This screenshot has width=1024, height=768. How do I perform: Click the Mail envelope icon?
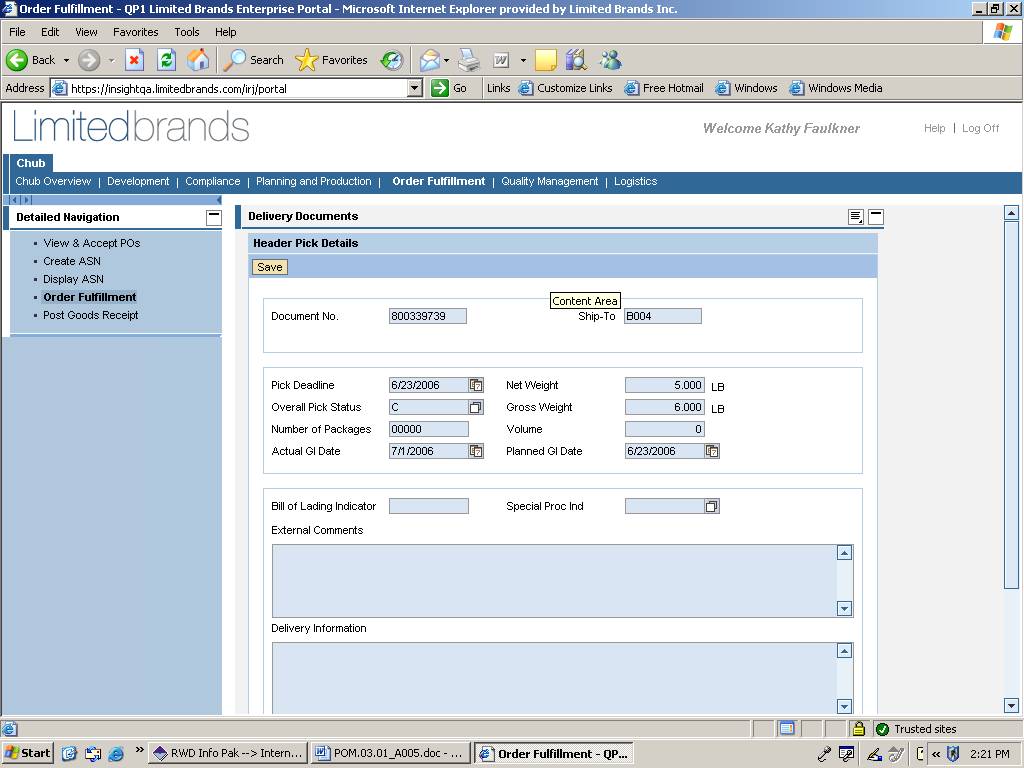tap(430, 60)
